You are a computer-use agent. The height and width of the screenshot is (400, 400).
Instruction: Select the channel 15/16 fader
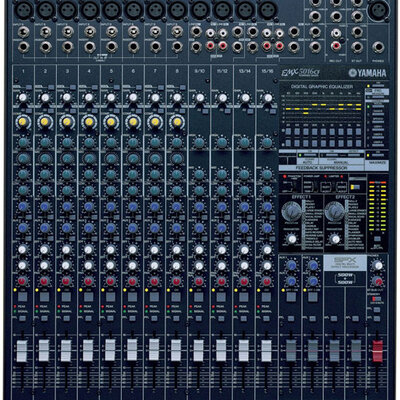click(266, 350)
